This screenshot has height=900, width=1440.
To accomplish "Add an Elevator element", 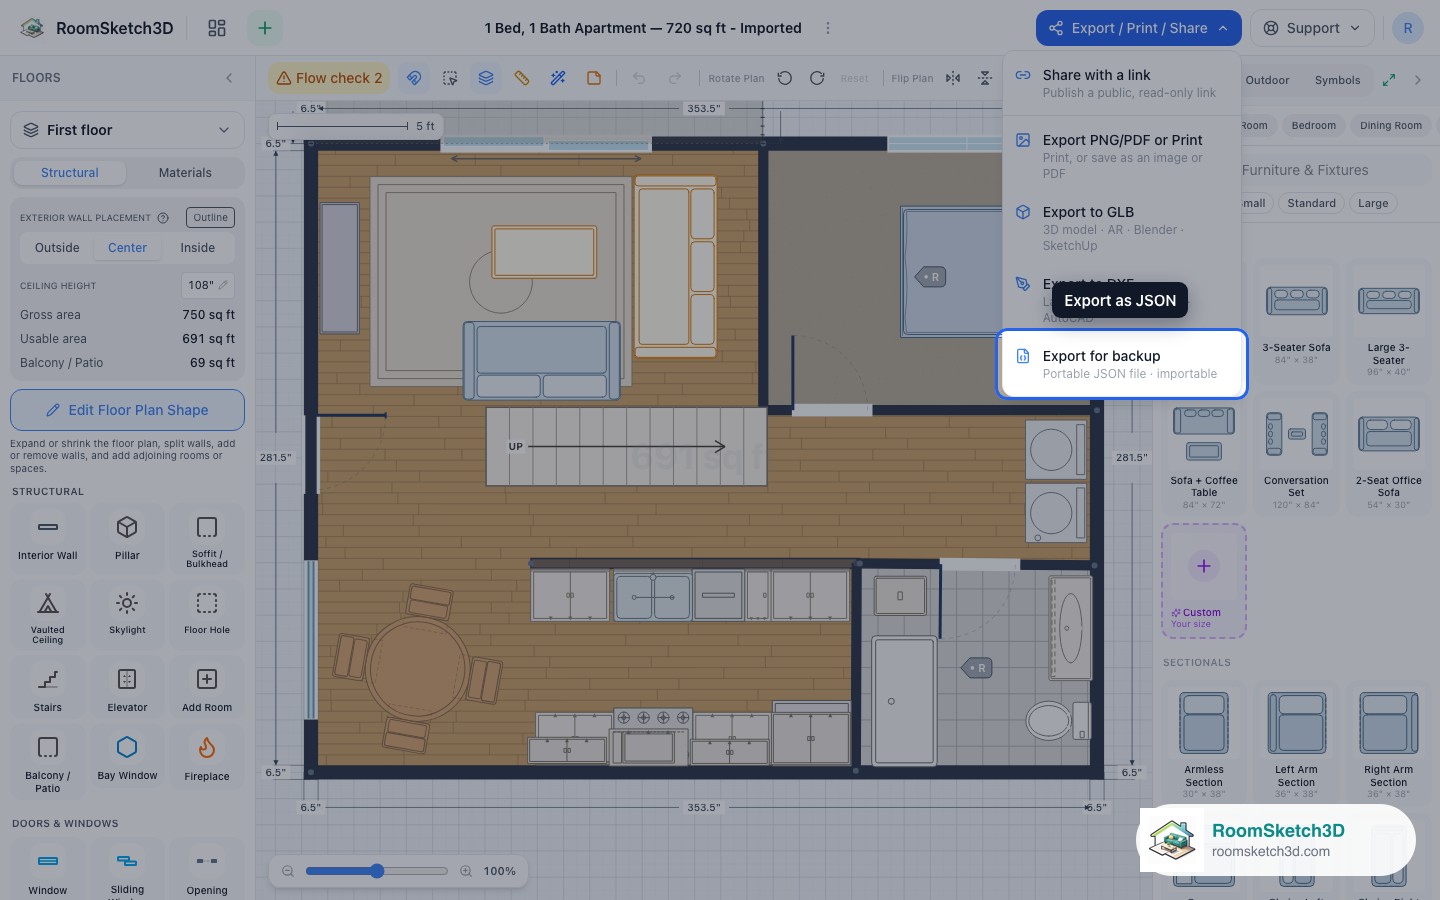I will click(127, 689).
